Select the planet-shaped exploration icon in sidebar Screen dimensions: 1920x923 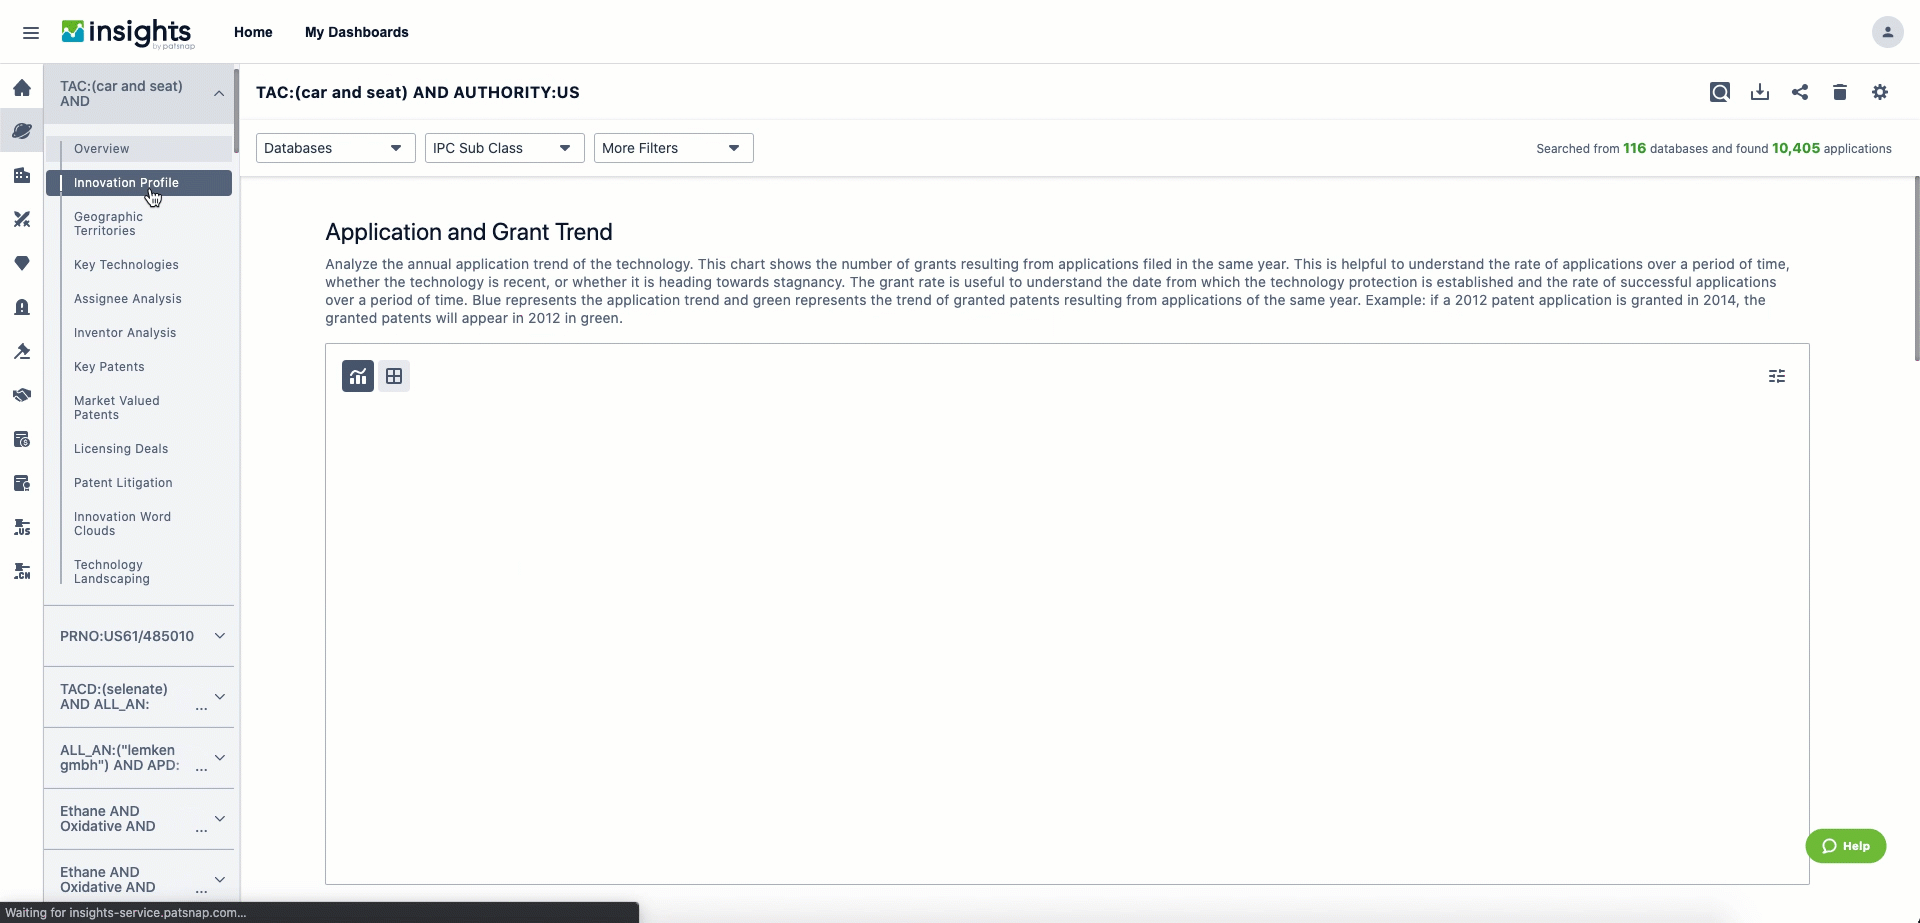coord(22,131)
